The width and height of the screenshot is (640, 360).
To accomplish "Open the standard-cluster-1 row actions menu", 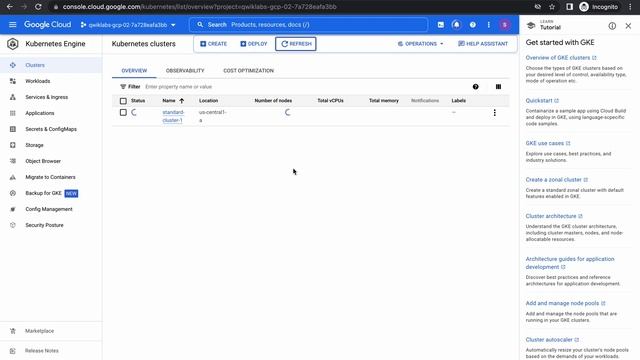I will [494, 113].
